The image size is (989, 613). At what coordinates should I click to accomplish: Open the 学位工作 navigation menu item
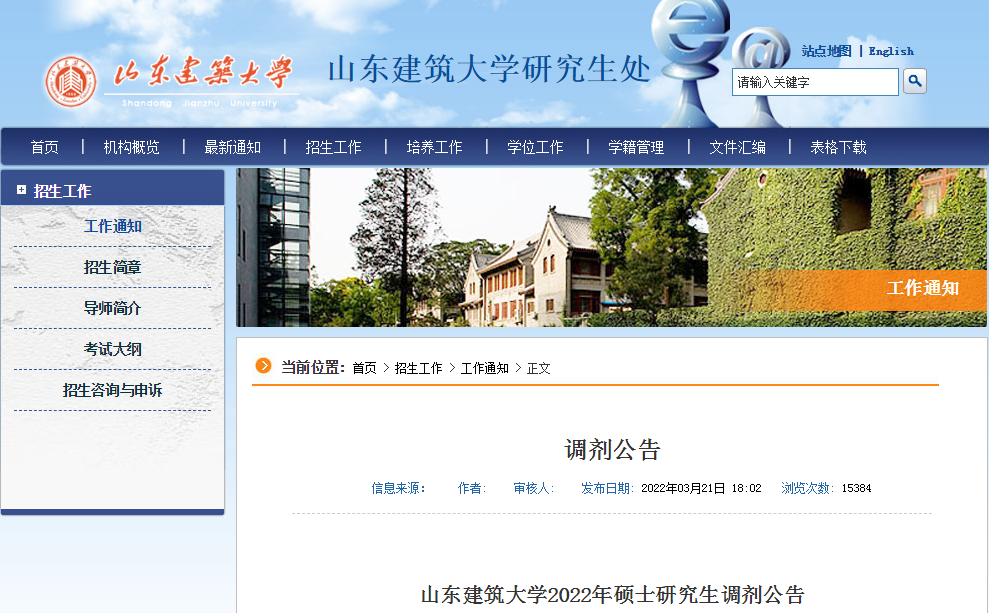coord(535,147)
